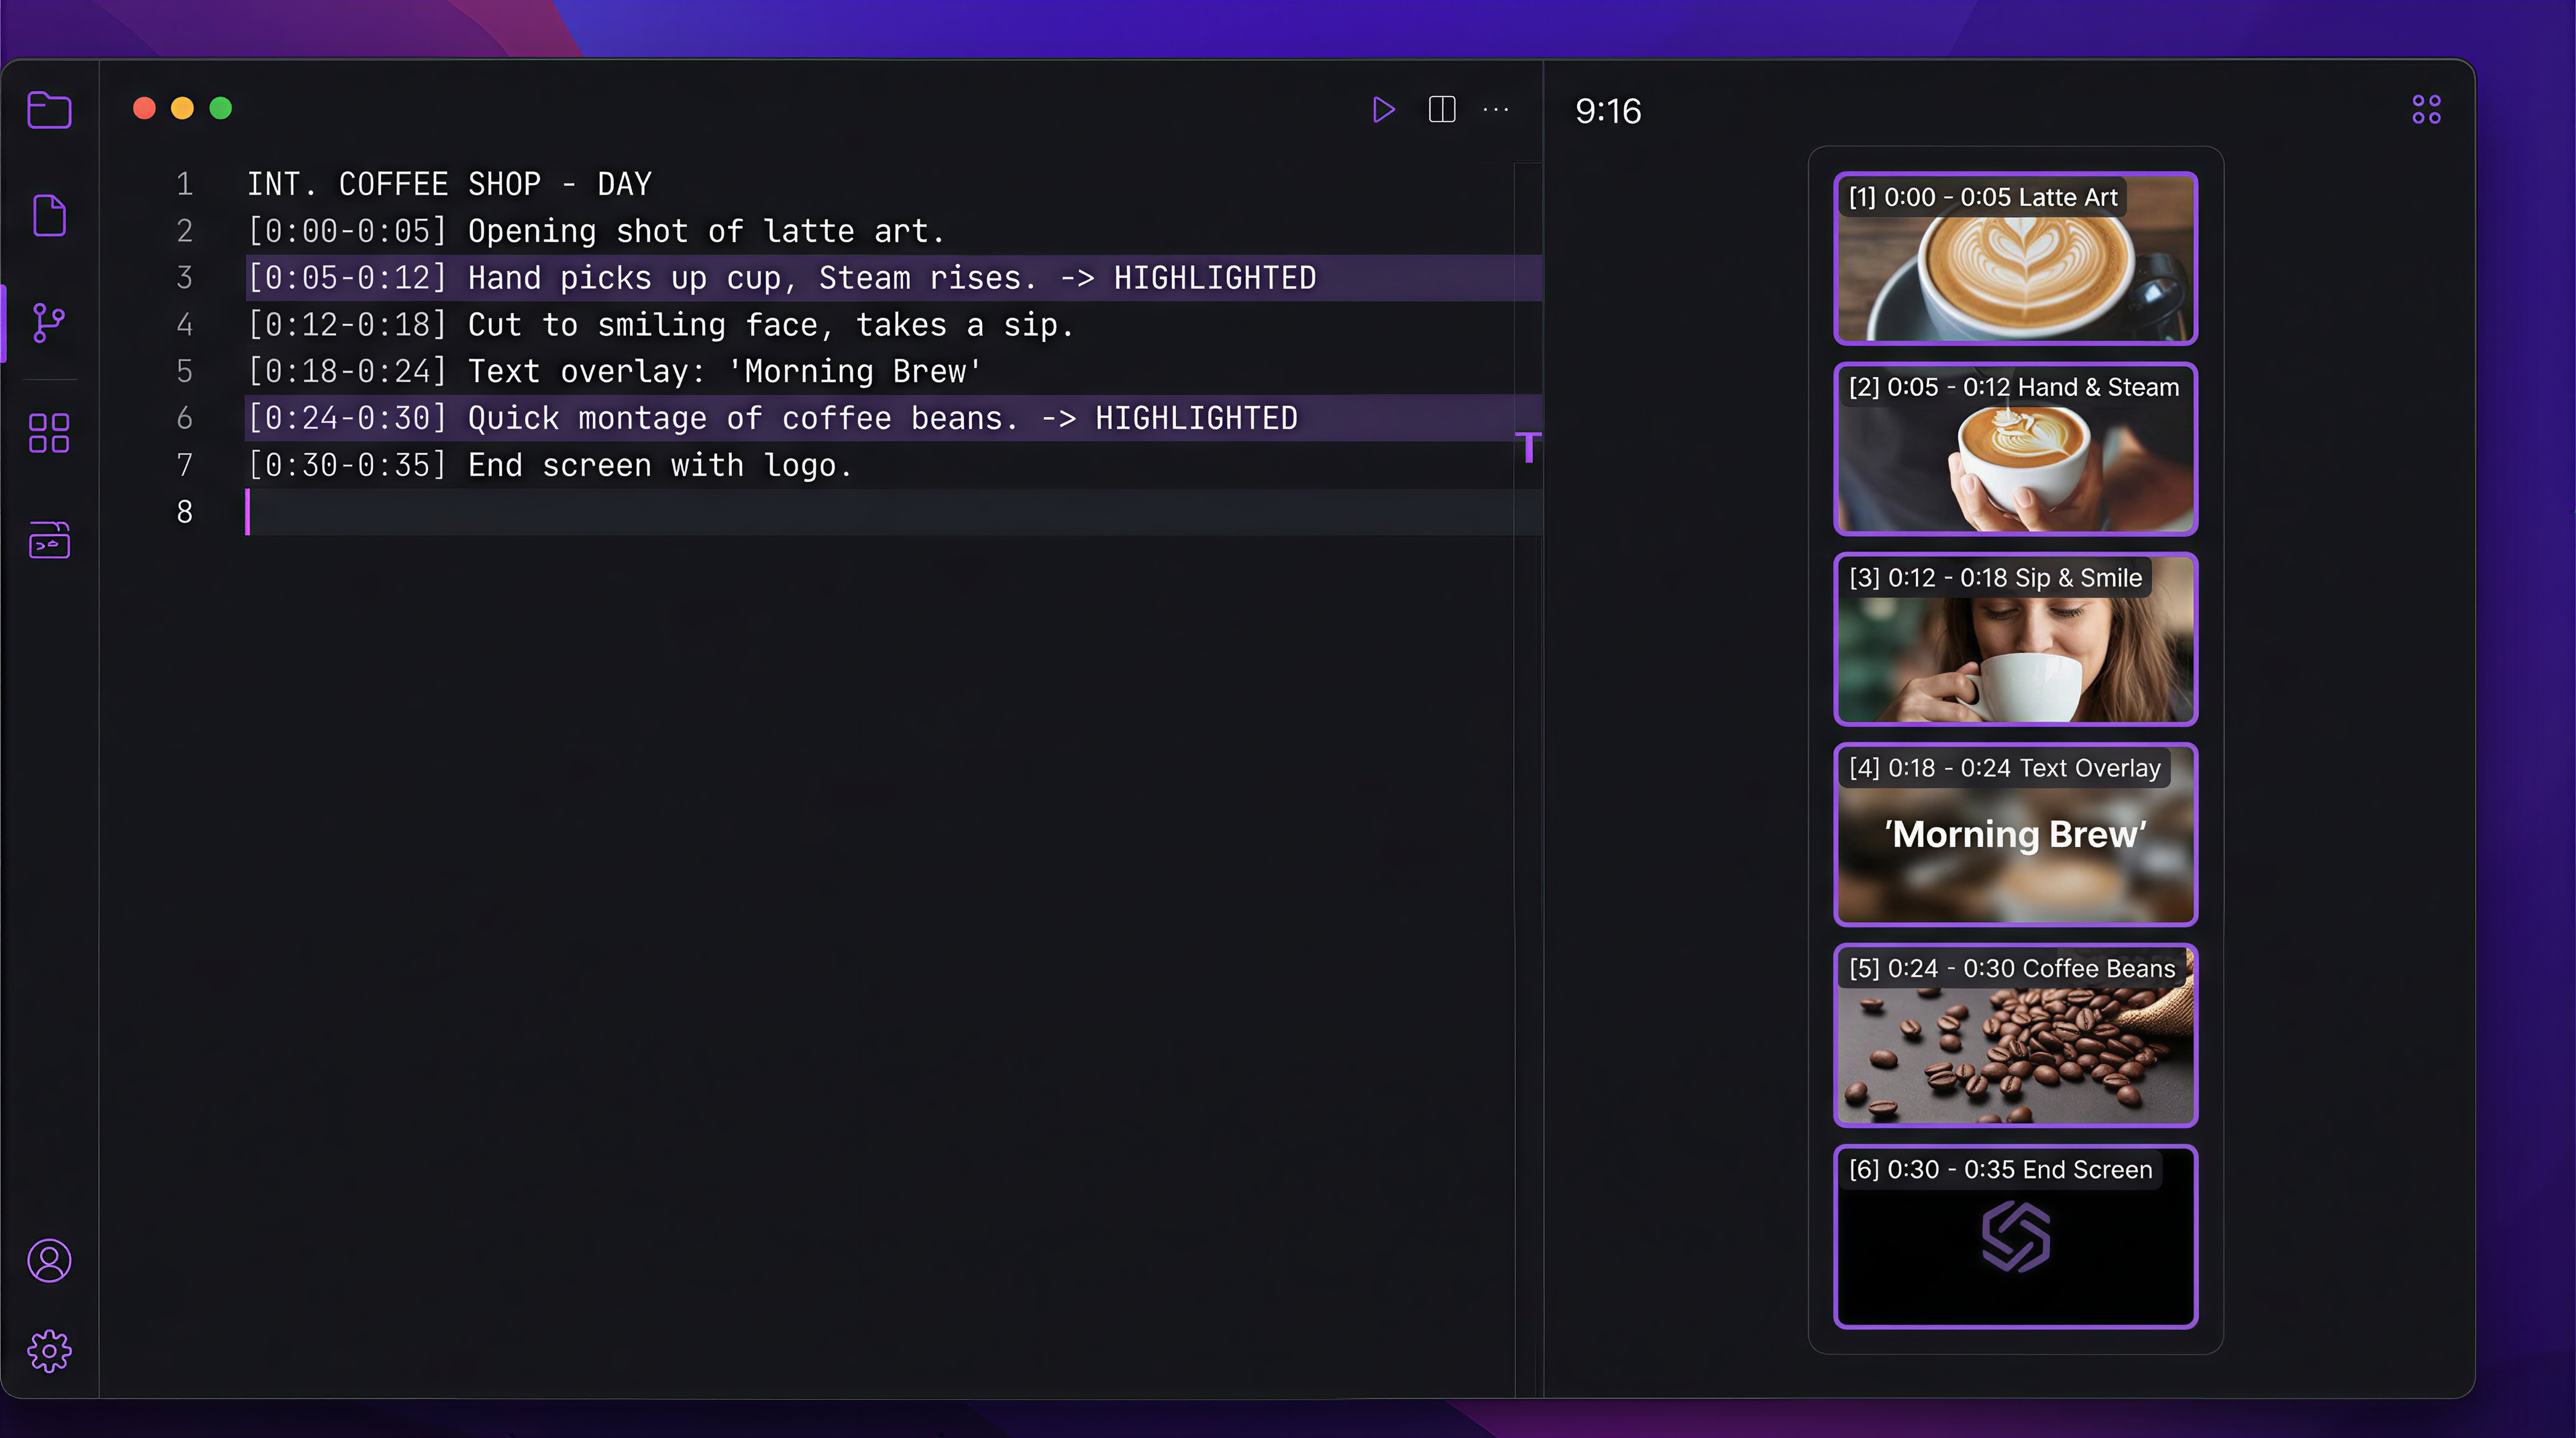Click label '[6] 0:30 - 0:35 End Screen'
2576x1438 pixels.
pos(2000,1169)
